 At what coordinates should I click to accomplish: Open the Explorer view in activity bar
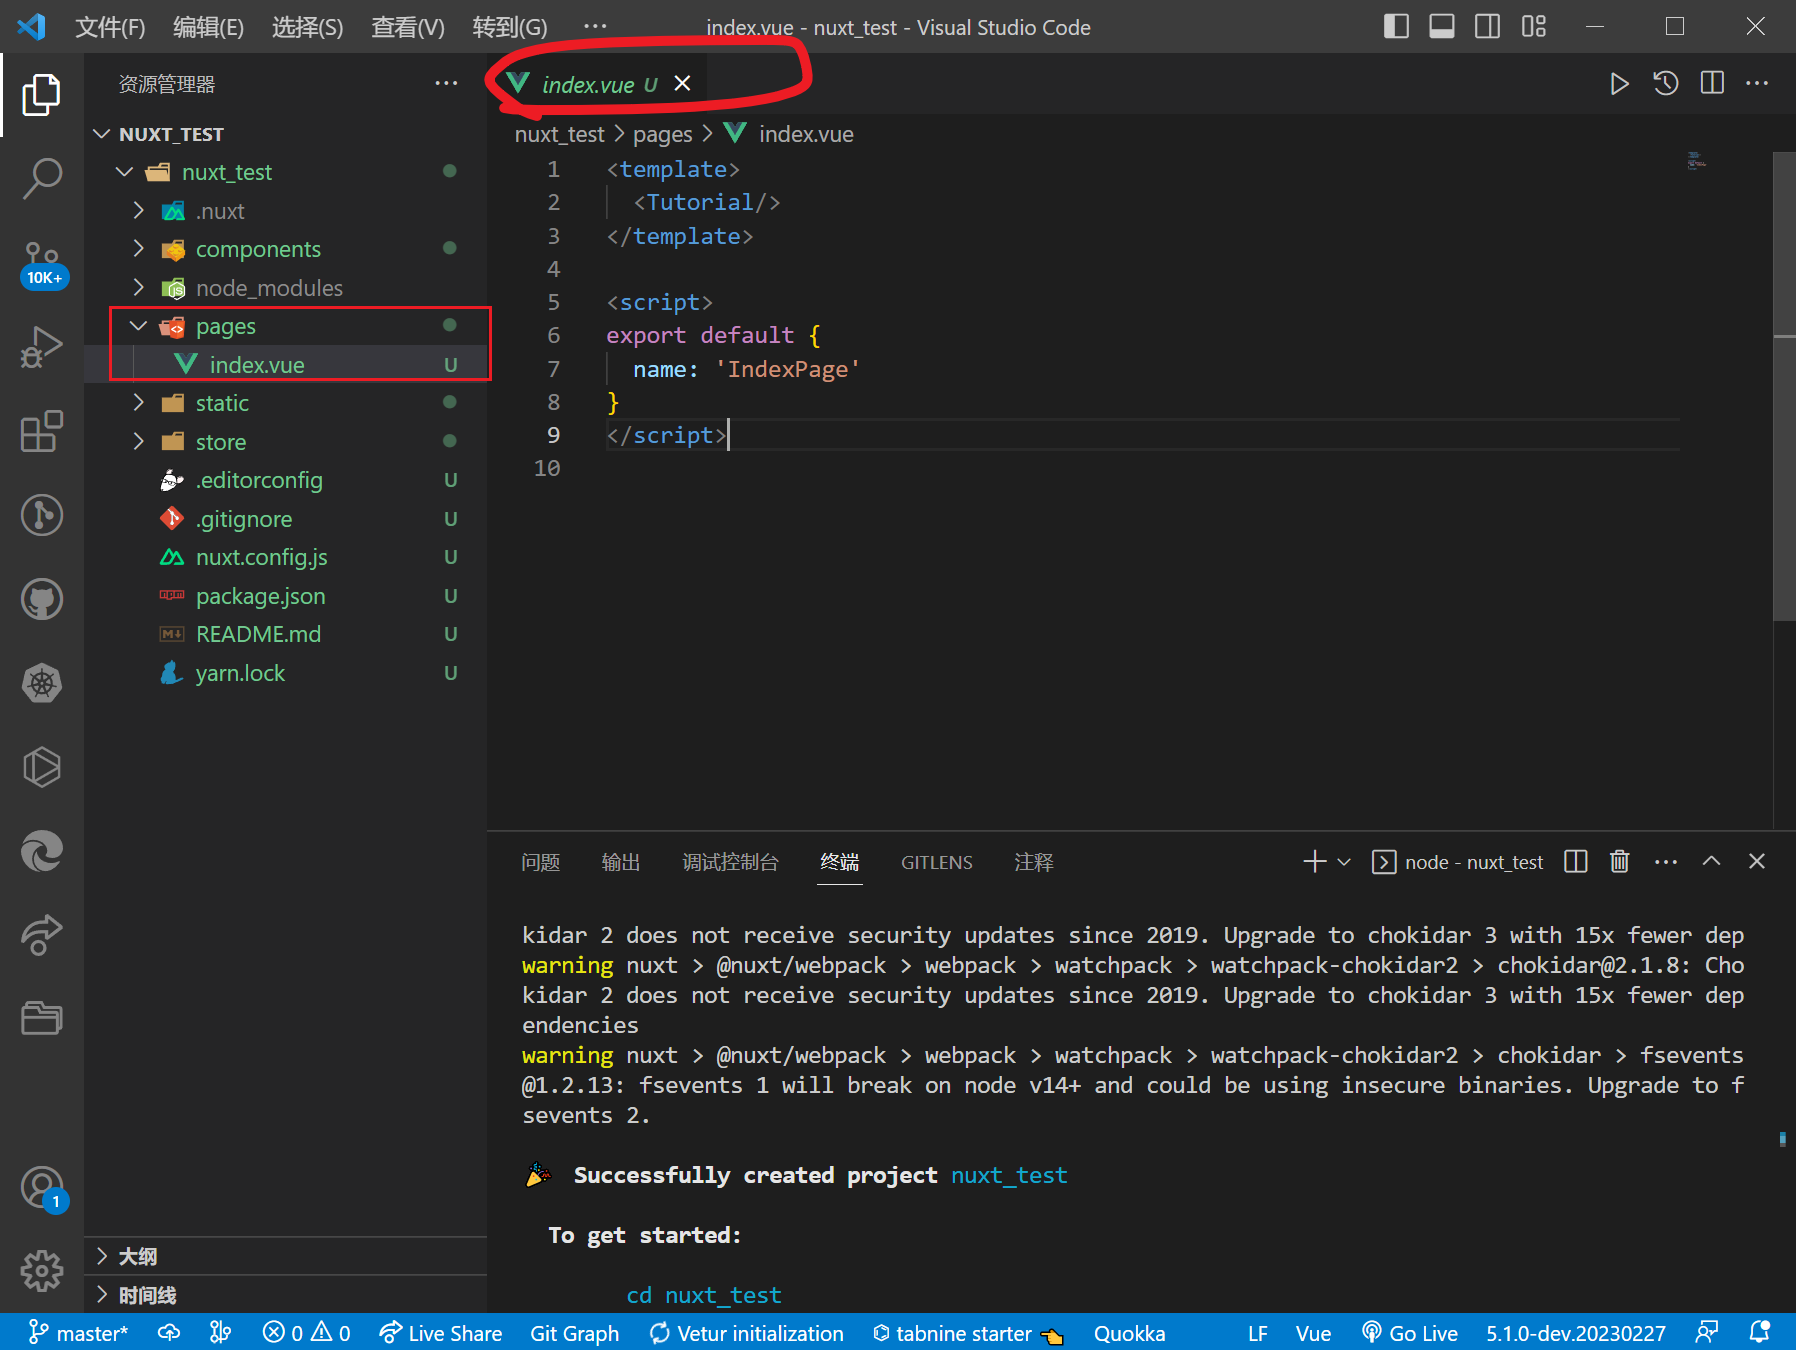pos(41,94)
